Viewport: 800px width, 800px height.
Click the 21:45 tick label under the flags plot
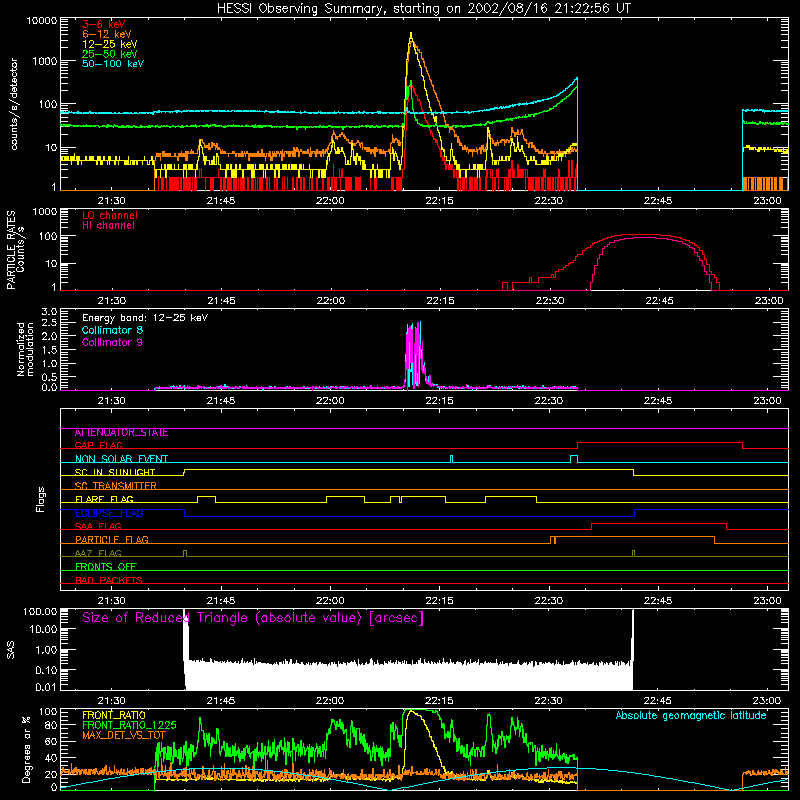pos(221,601)
